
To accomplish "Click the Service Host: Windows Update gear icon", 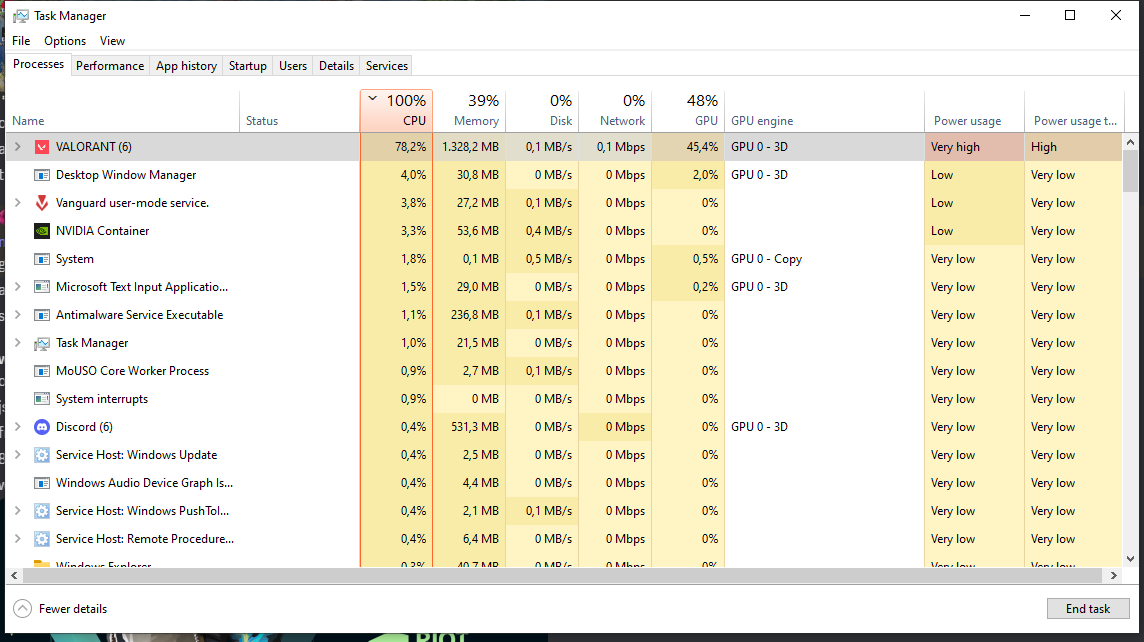I will pos(42,455).
